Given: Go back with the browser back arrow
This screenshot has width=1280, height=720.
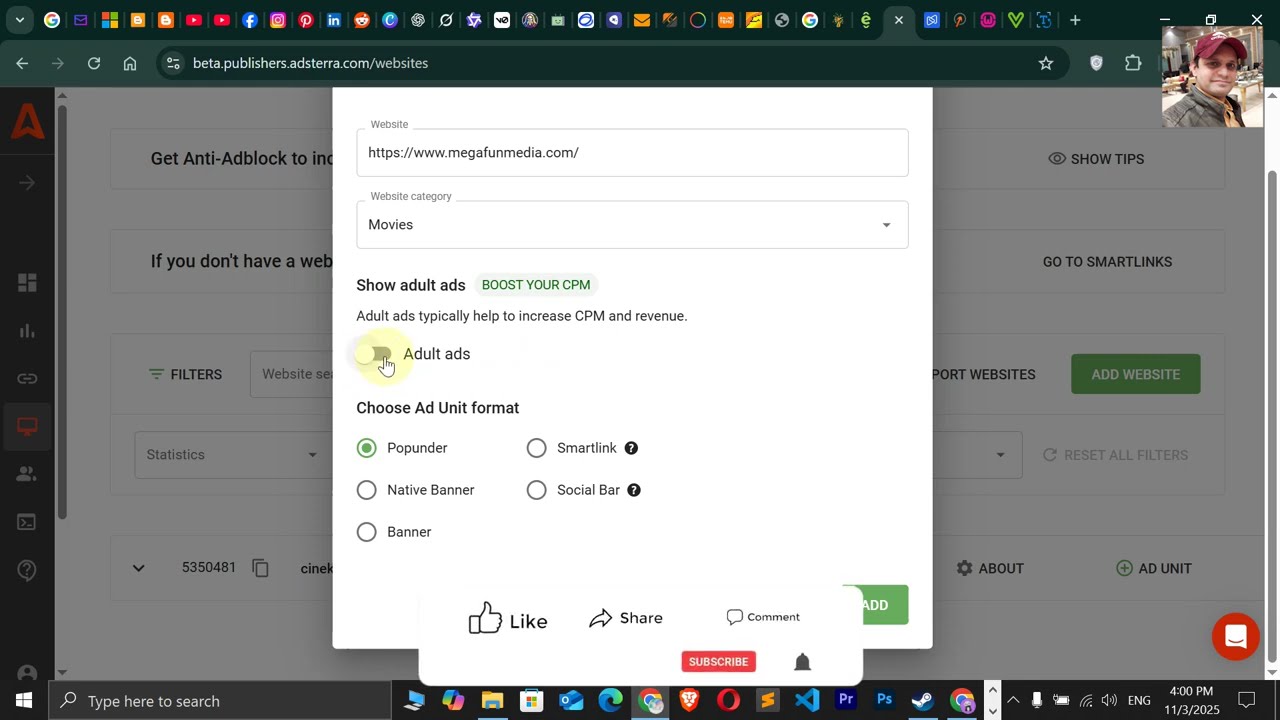Looking at the screenshot, I should (x=22, y=63).
